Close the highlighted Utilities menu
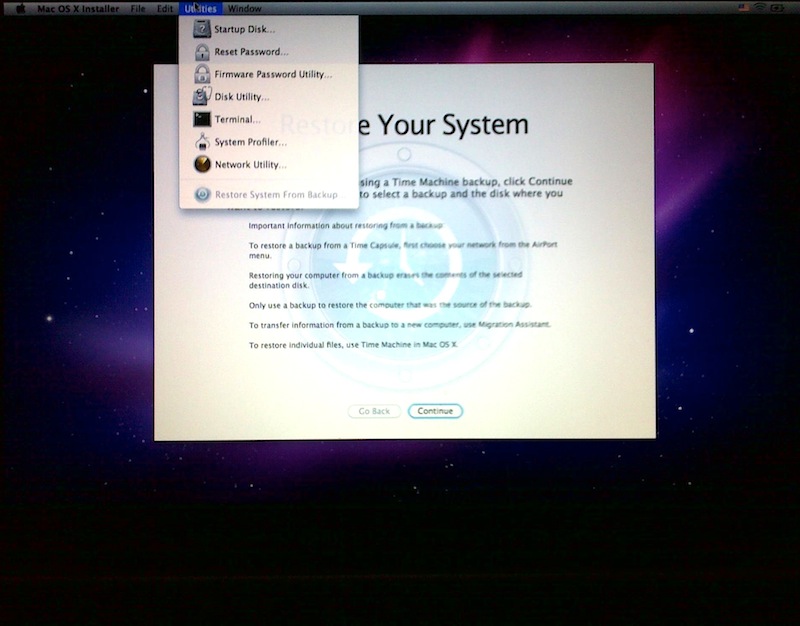800x626 pixels. [201, 9]
